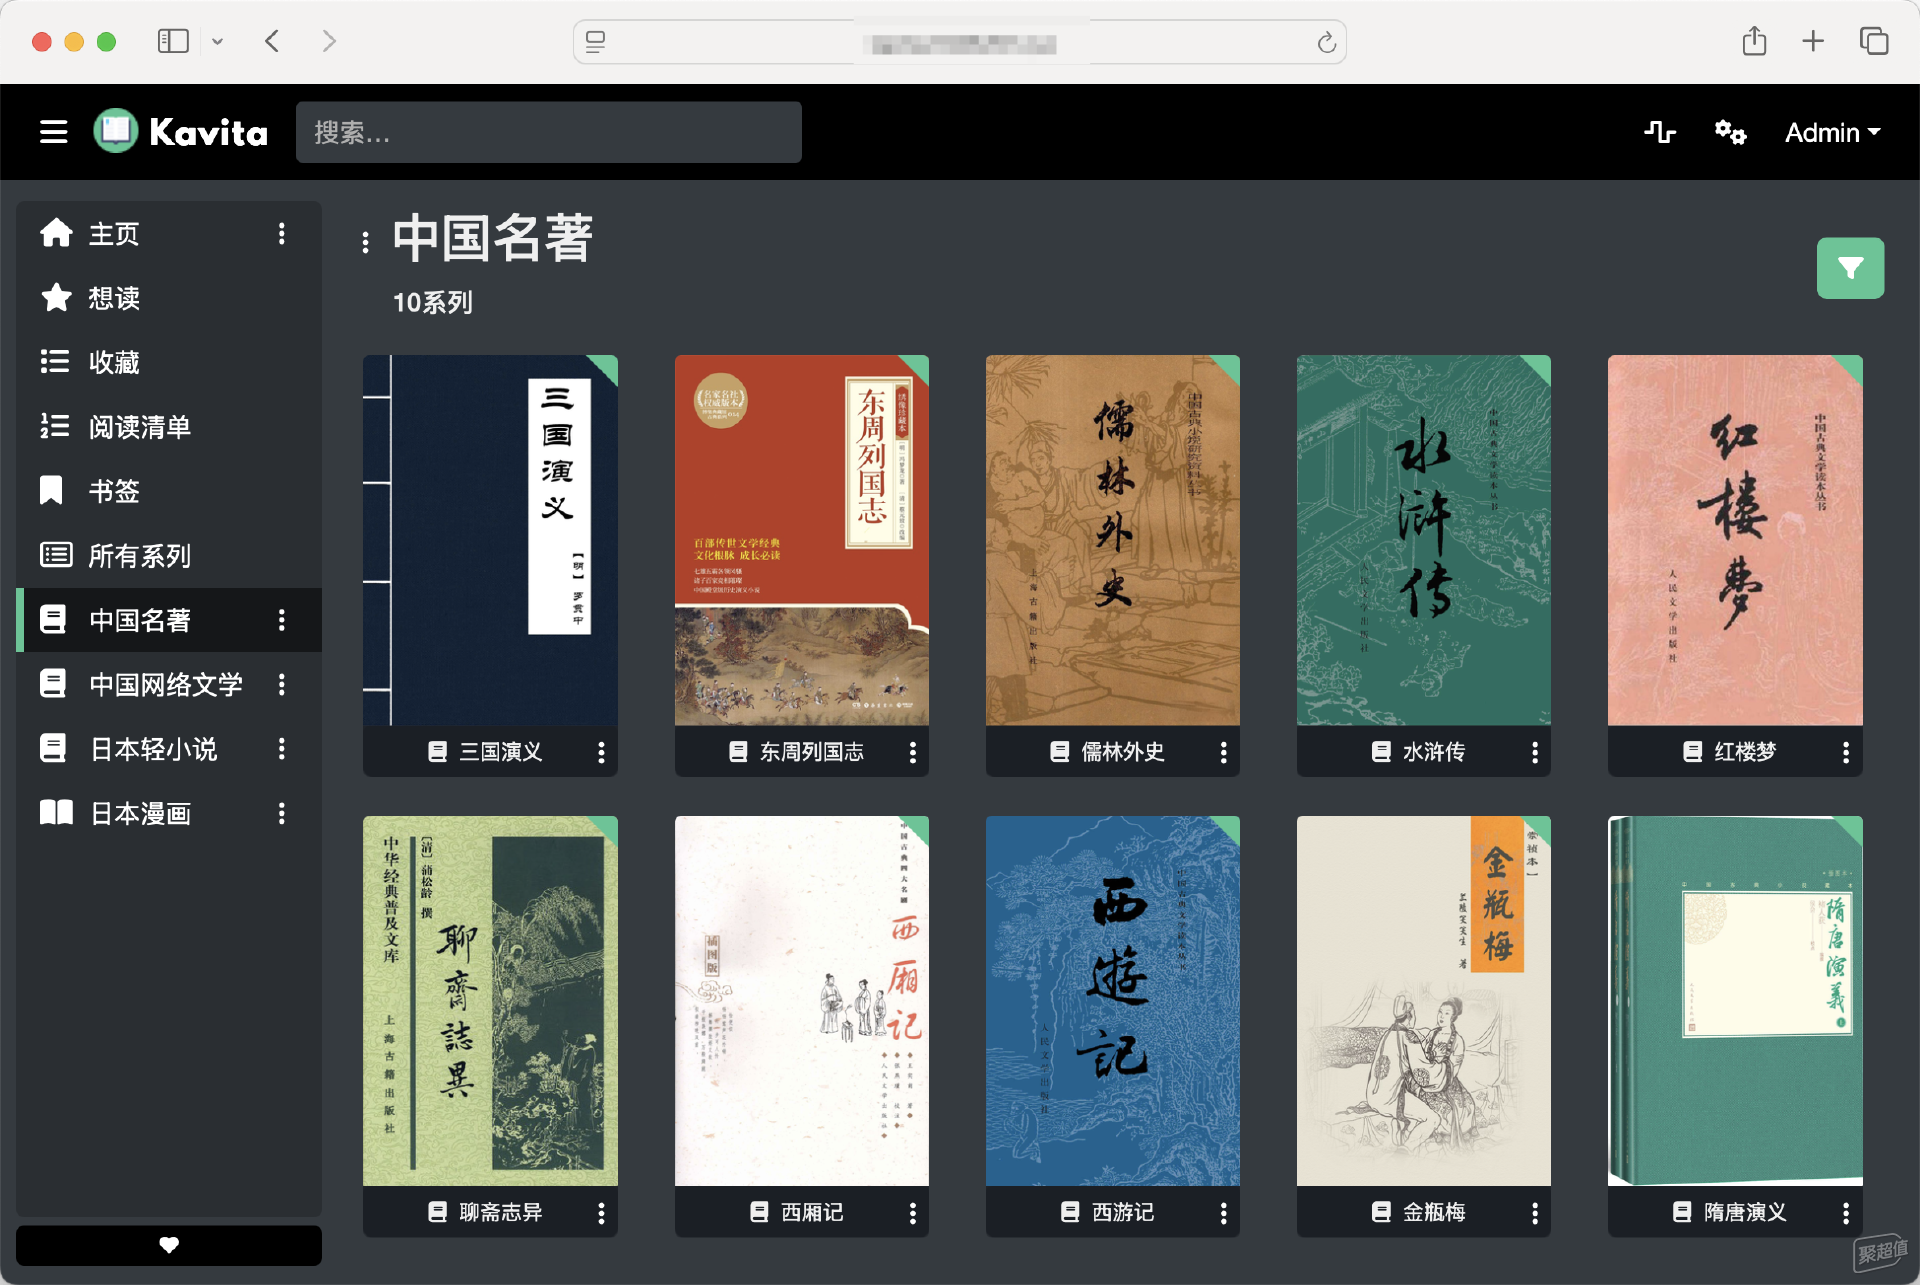Click Safari address bar
The width and height of the screenshot is (1920, 1285).
point(960,42)
